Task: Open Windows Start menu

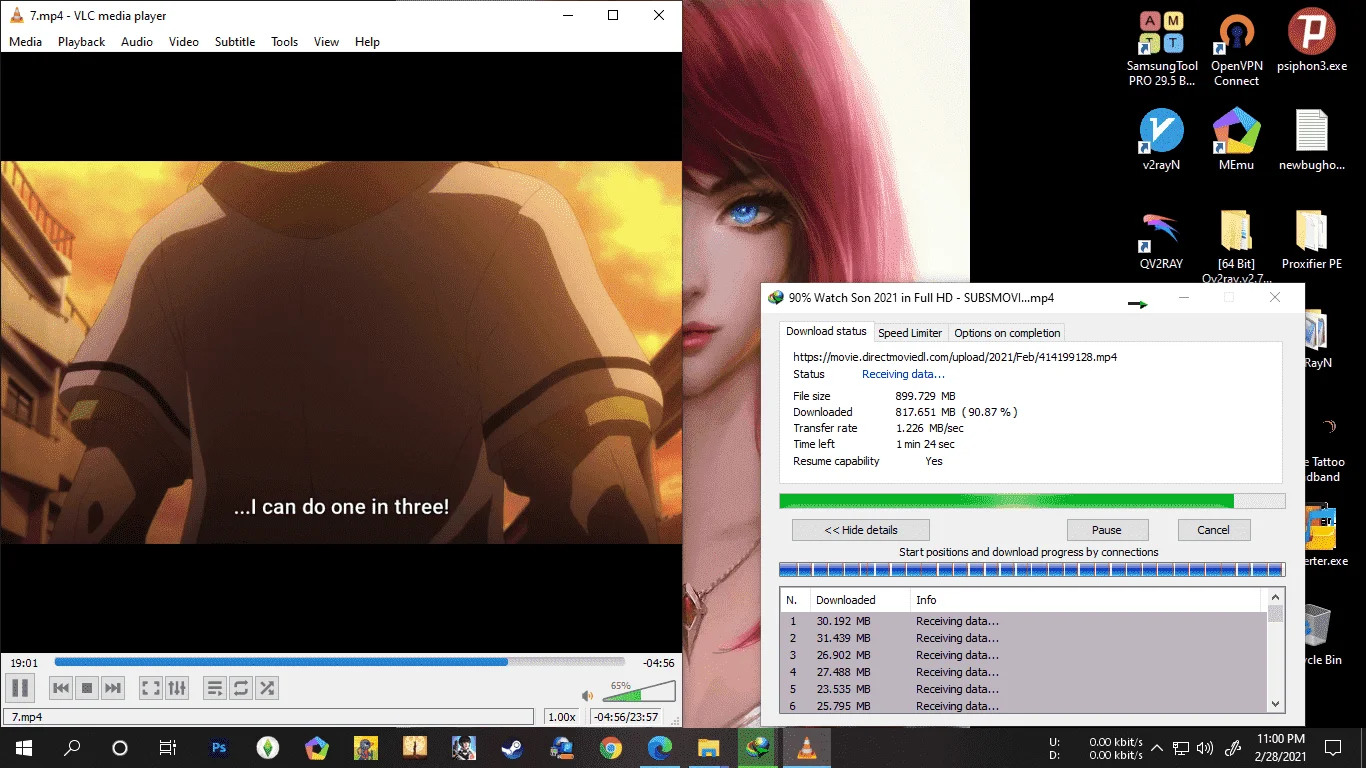Action: click(24, 747)
